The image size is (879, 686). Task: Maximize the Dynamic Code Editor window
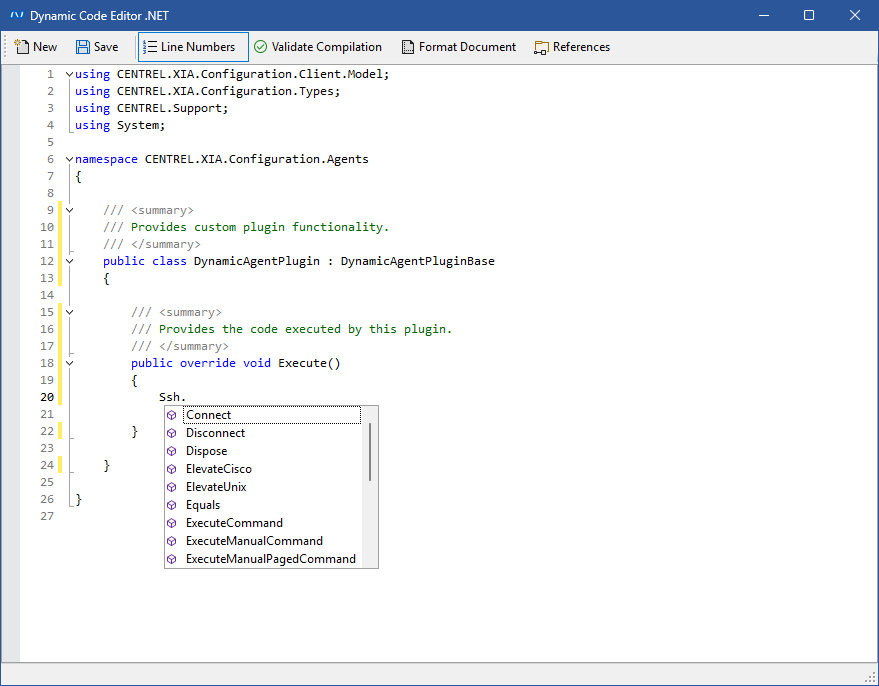click(x=809, y=15)
